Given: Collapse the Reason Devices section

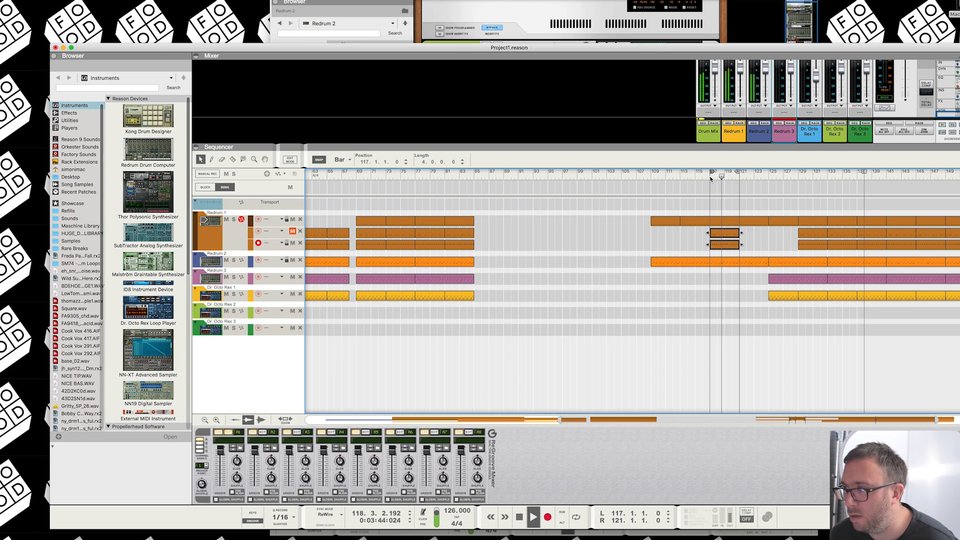Looking at the screenshot, I should click(108, 98).
